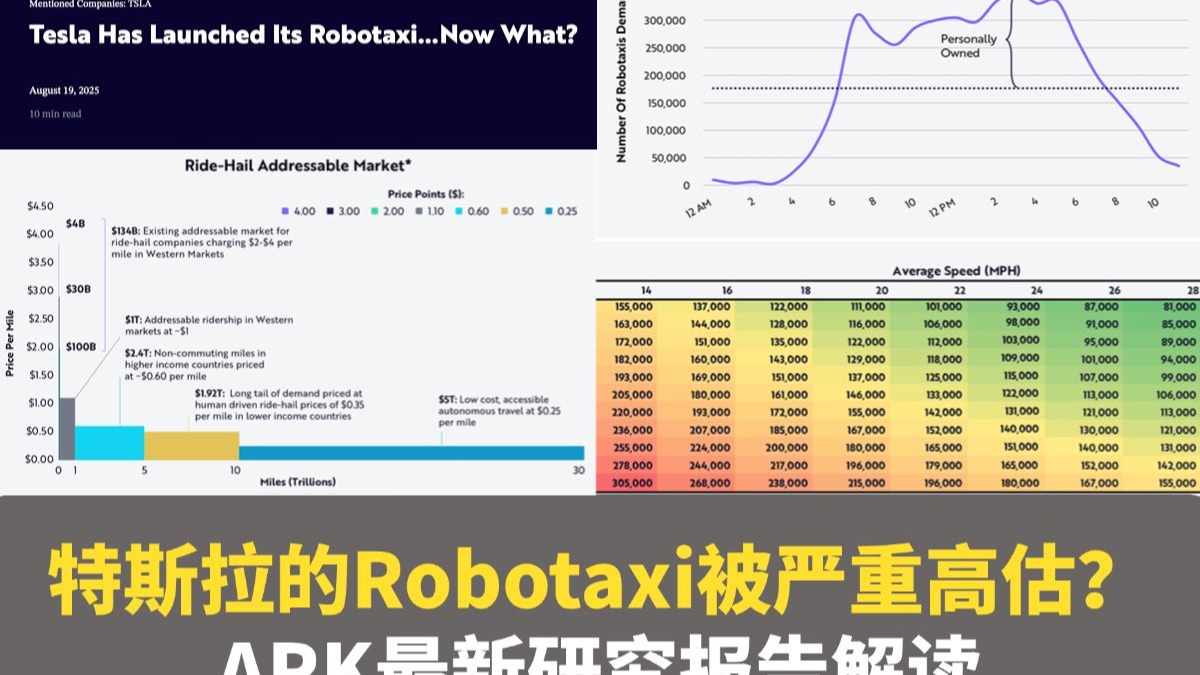
Task: Click the '185,000' table cell
Action: [x=787, y=430]
